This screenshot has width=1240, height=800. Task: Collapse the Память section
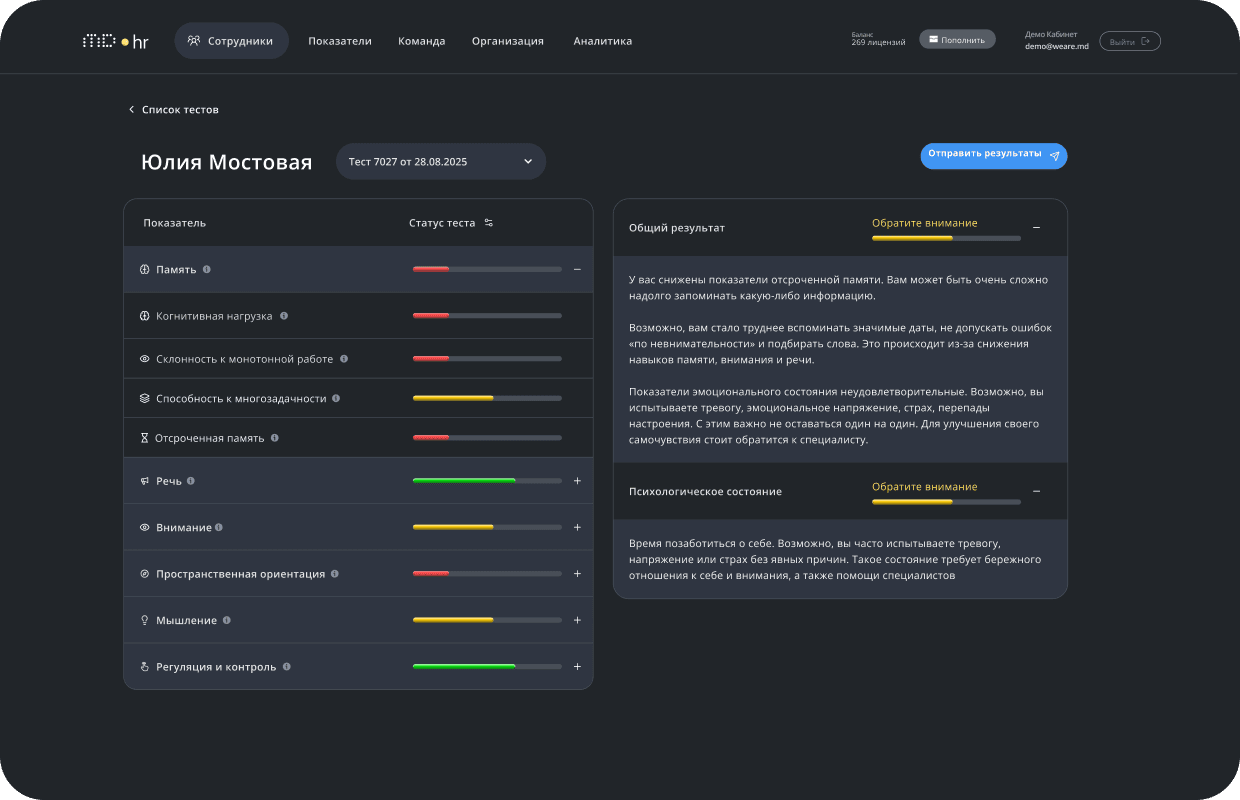point(577,269)
